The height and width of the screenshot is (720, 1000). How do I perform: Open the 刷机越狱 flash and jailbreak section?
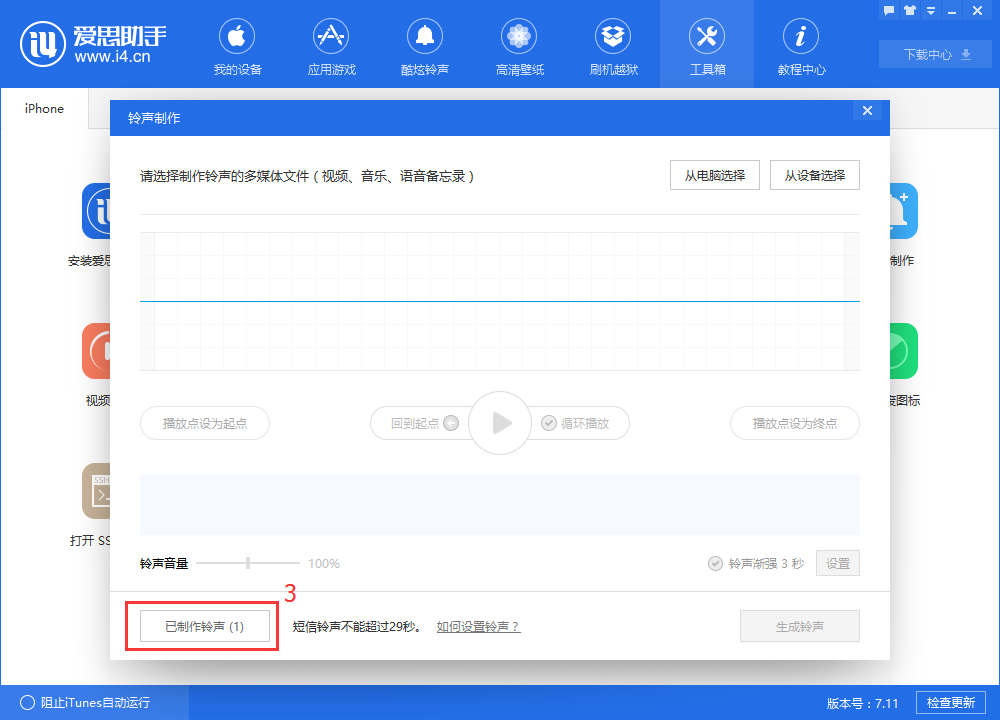click(612, 45)
